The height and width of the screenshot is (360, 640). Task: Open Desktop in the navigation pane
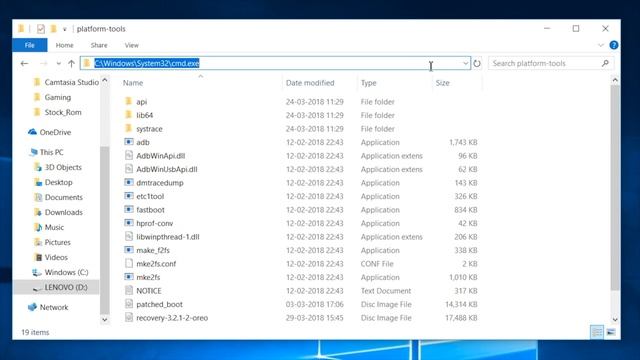58,182
